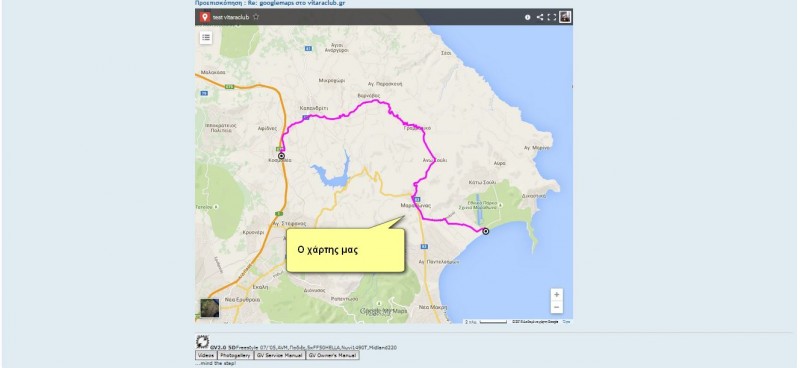Click the yellow Ο χάρτης μας callout
Viewport: 800px width, 368px height.
click(x=345, y=250)
